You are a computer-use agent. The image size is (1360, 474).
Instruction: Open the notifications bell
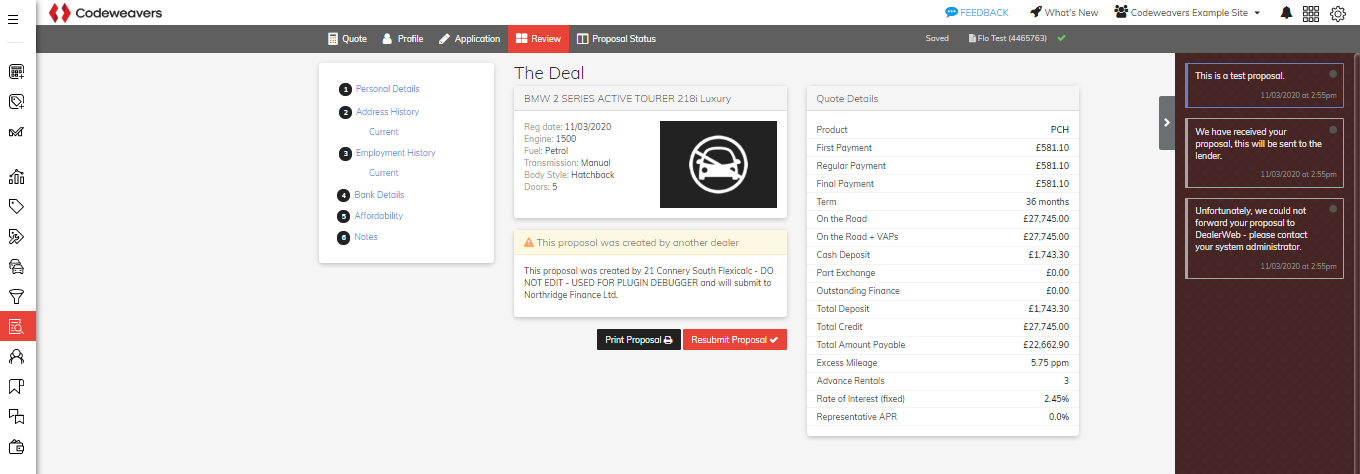(x=1286, y=13)
